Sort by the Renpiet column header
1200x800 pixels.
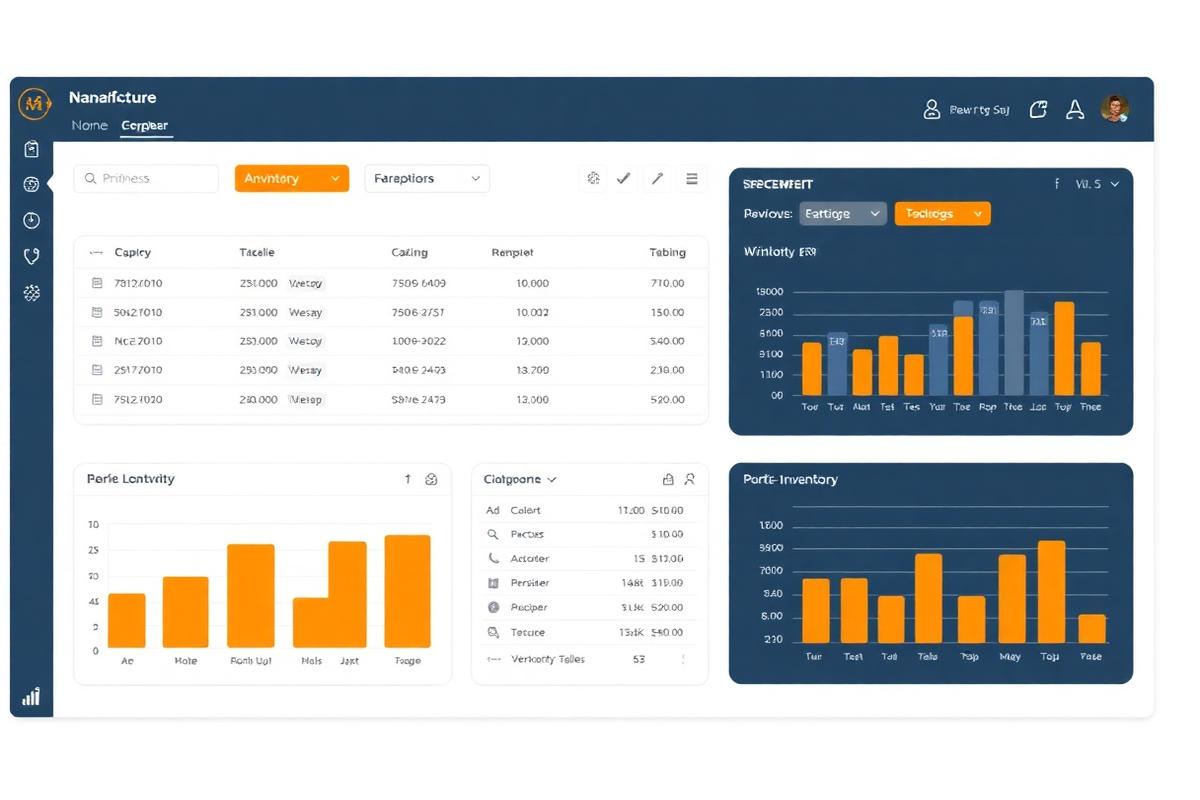click(x=512, y=252)
